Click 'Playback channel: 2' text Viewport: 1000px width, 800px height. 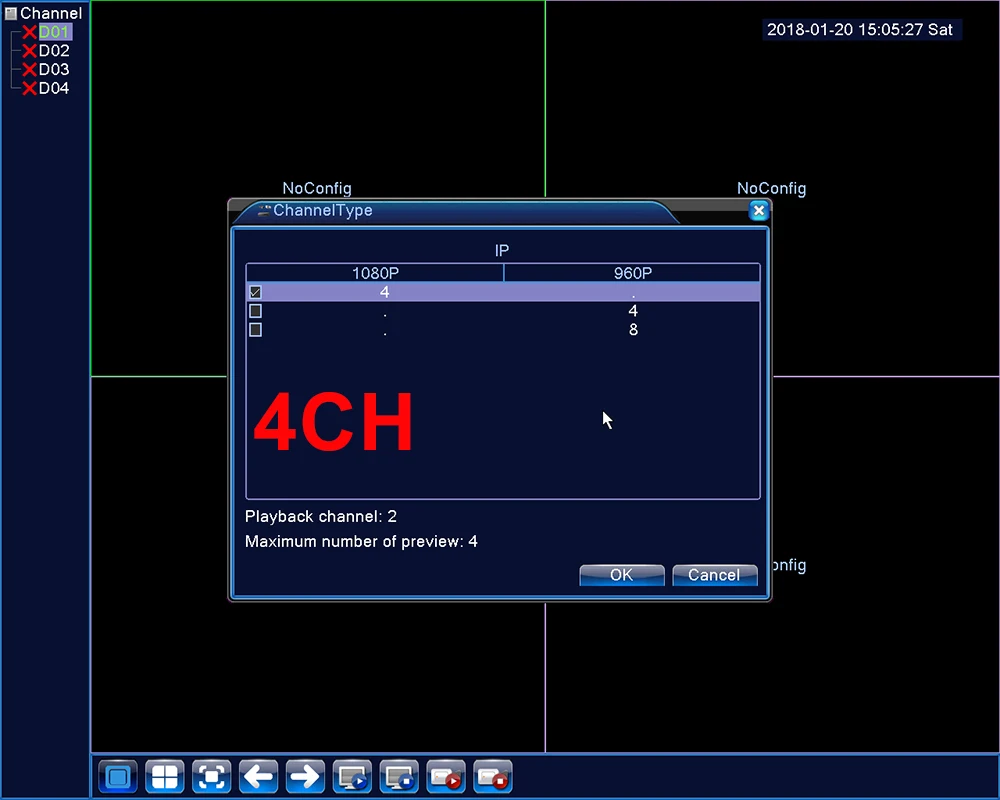321,516
